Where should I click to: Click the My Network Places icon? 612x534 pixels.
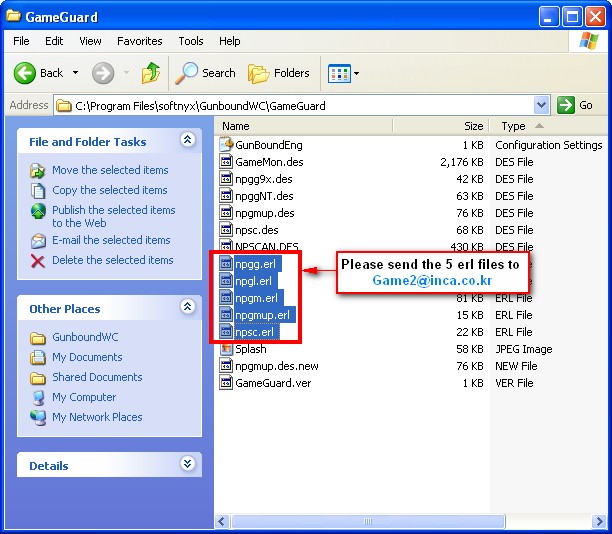(38, 418)
